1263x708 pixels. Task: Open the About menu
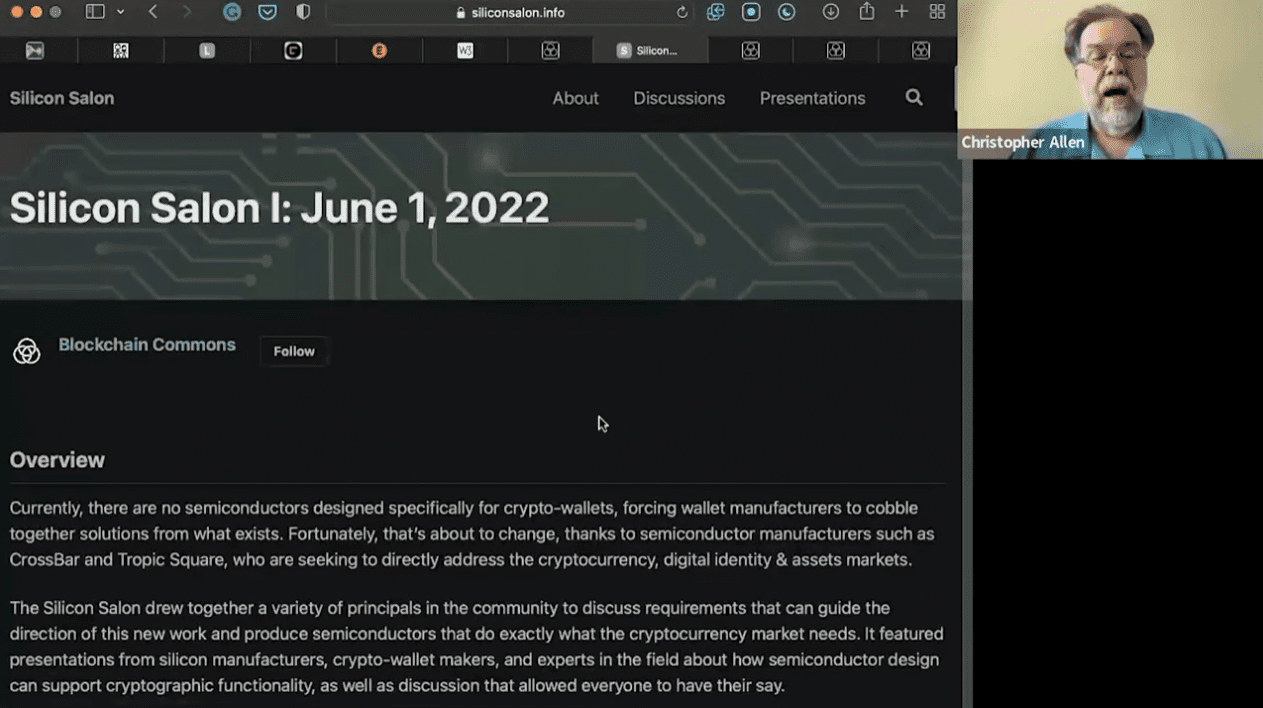(x=575, y=98)
